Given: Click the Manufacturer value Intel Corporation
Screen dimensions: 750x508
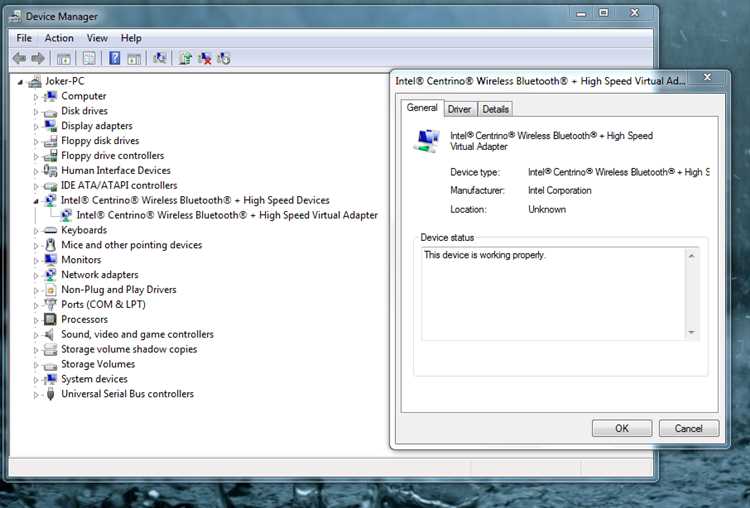Looking at the screenshot, I should click(560, 190).
